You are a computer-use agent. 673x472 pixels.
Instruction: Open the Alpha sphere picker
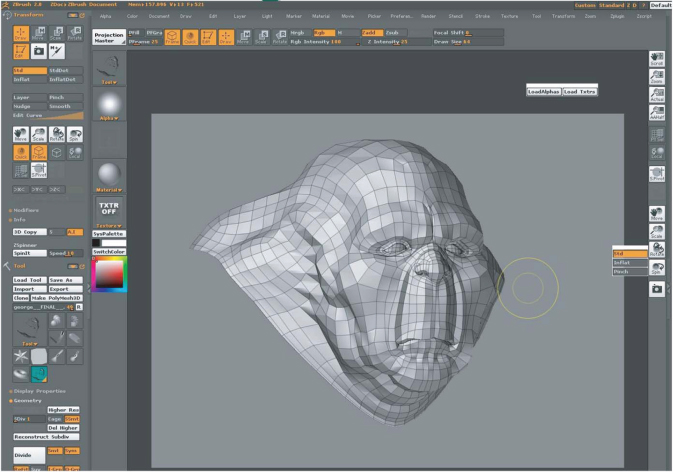tap(108, 104)
